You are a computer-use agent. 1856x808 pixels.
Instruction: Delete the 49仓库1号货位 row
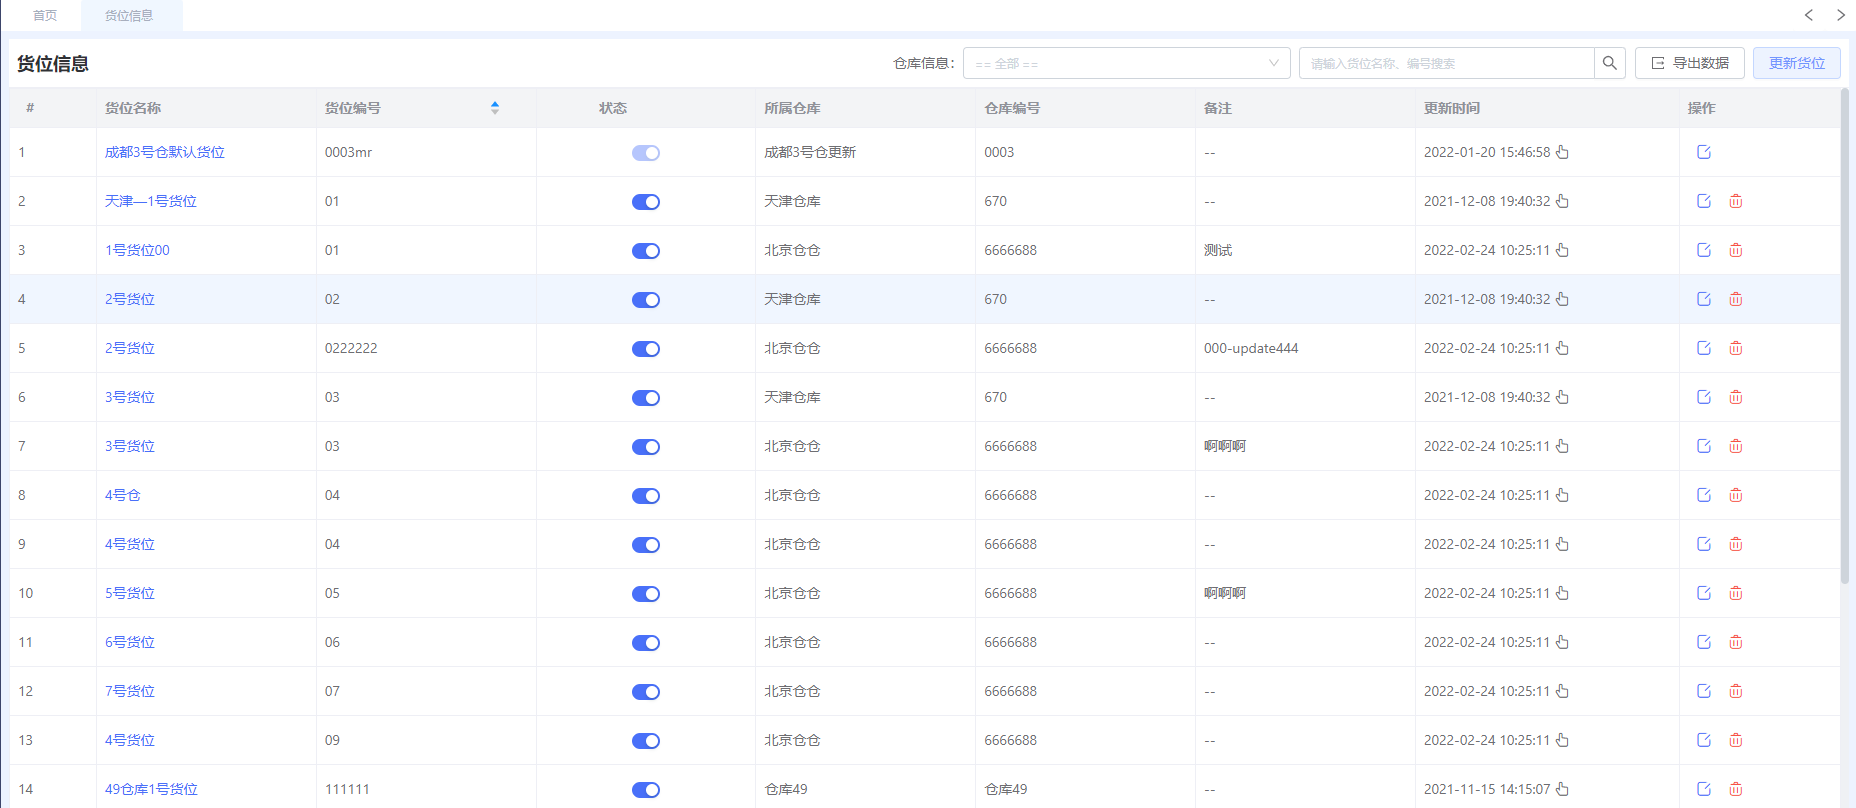[x=1736, y=789]
